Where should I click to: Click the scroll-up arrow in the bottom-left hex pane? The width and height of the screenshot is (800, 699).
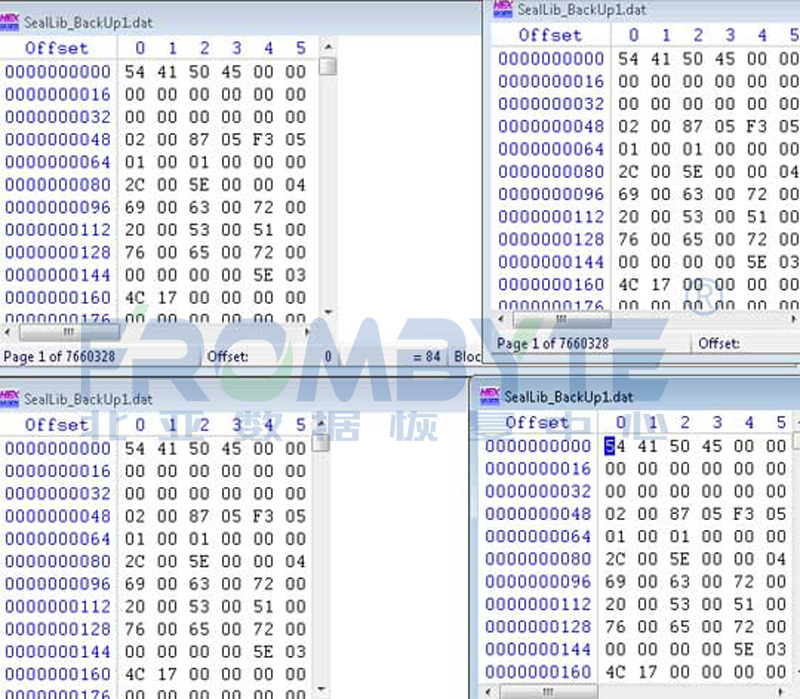tap(321, 423)
